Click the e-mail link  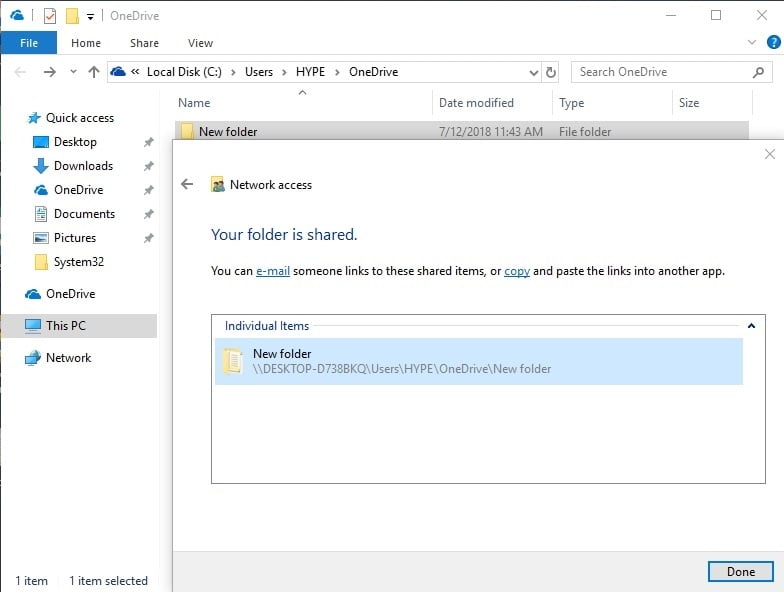point(273,271)
